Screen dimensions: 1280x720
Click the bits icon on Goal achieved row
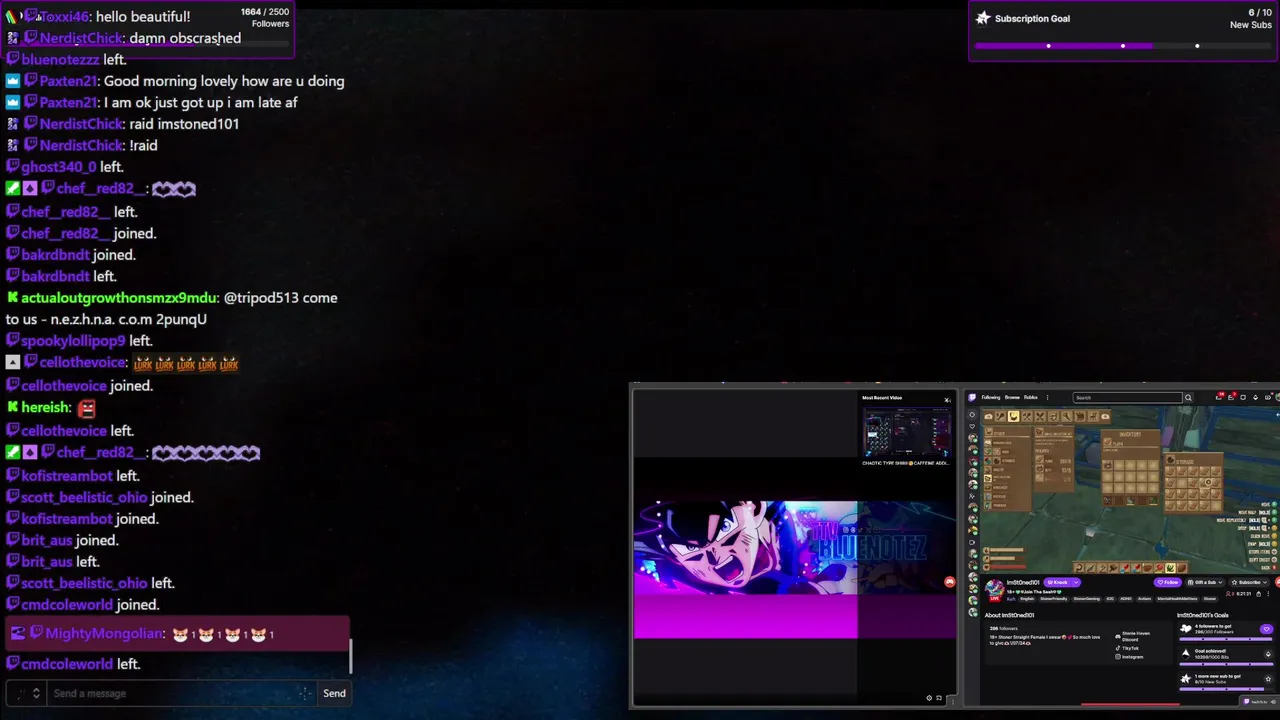1268,654
